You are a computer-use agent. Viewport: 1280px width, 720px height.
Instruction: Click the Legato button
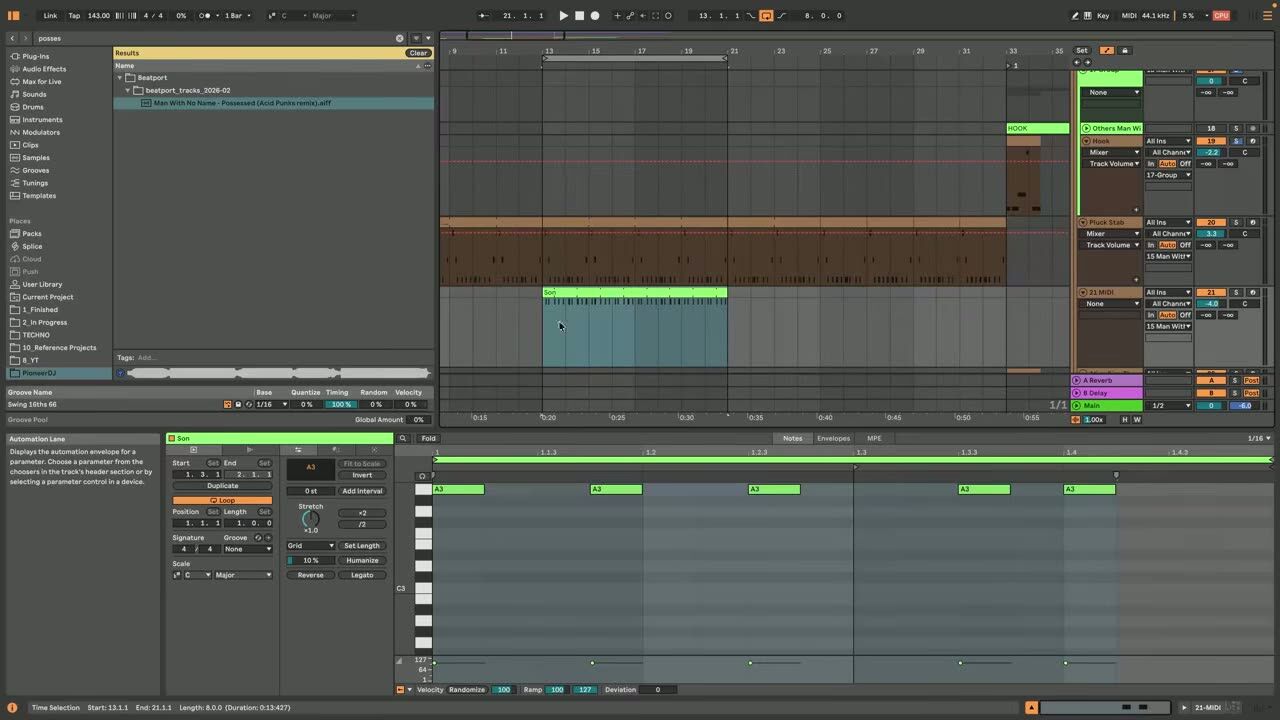point(362,575)
